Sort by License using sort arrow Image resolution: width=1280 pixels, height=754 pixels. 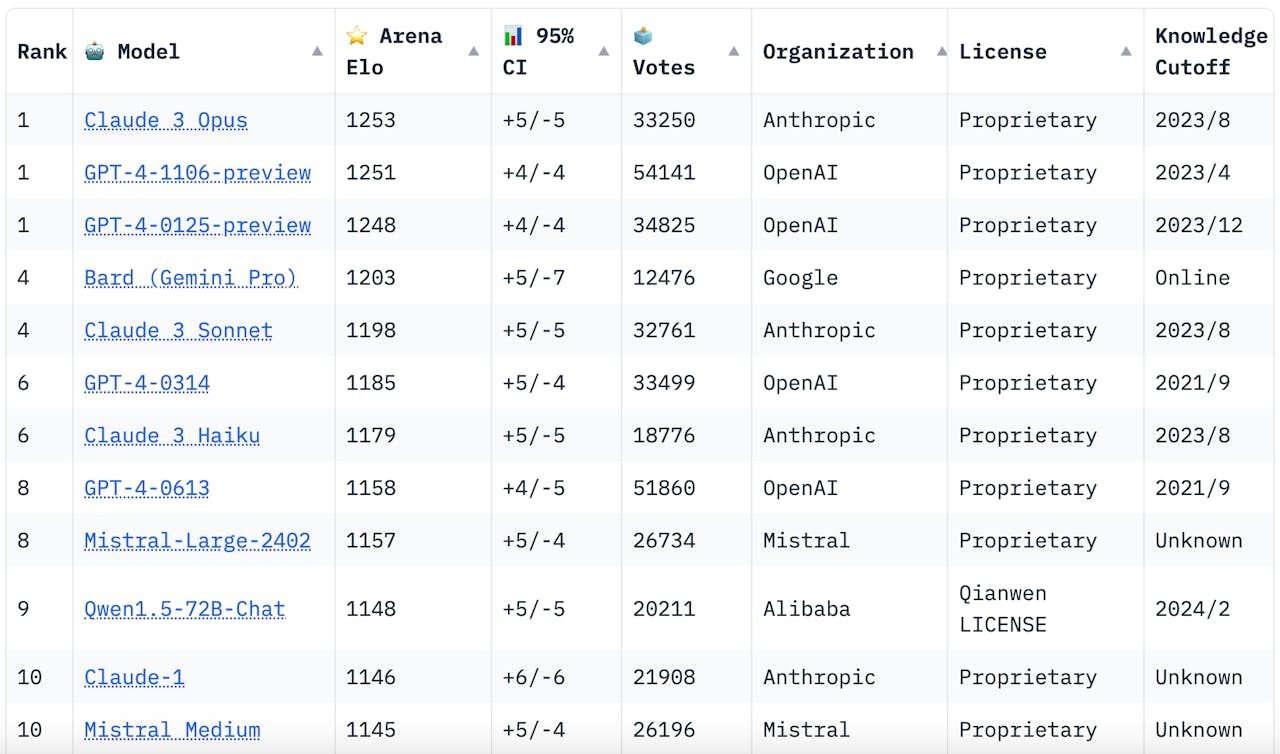click(x=1126, y=51)
